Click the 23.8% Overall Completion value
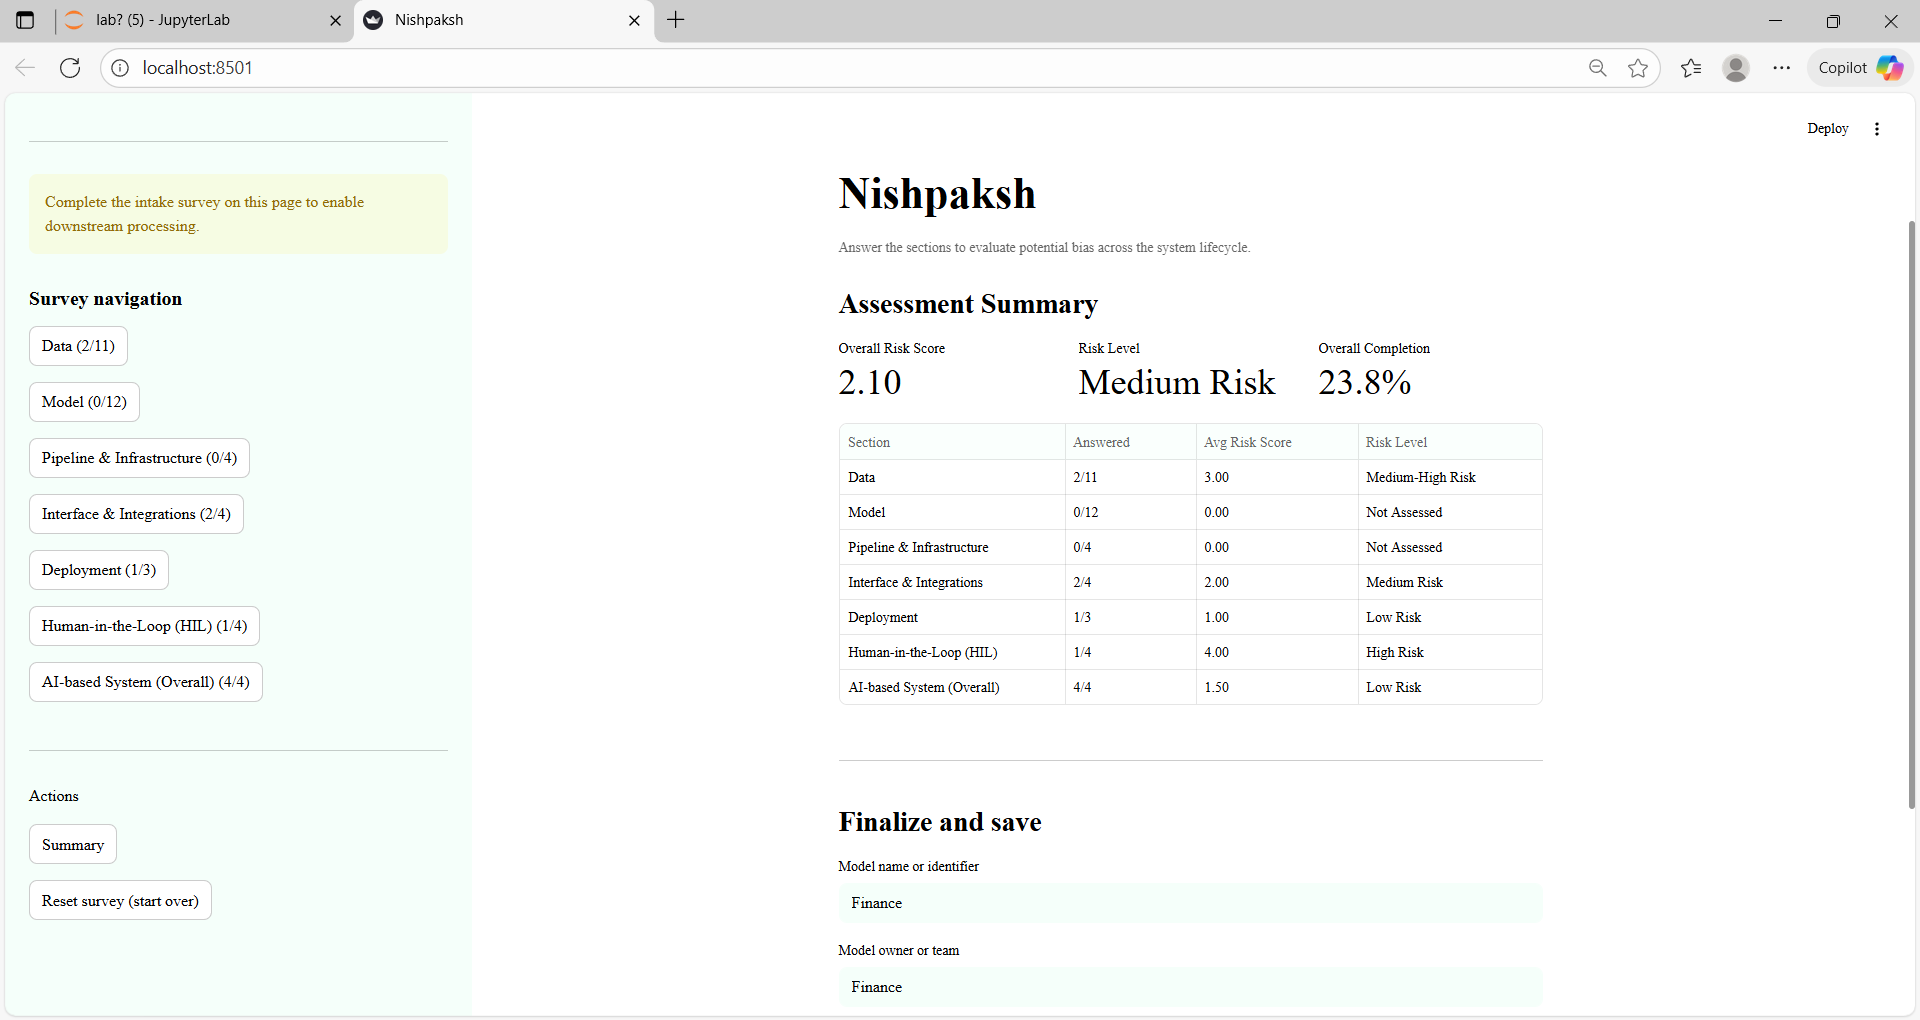 (x=1365, y=382)
